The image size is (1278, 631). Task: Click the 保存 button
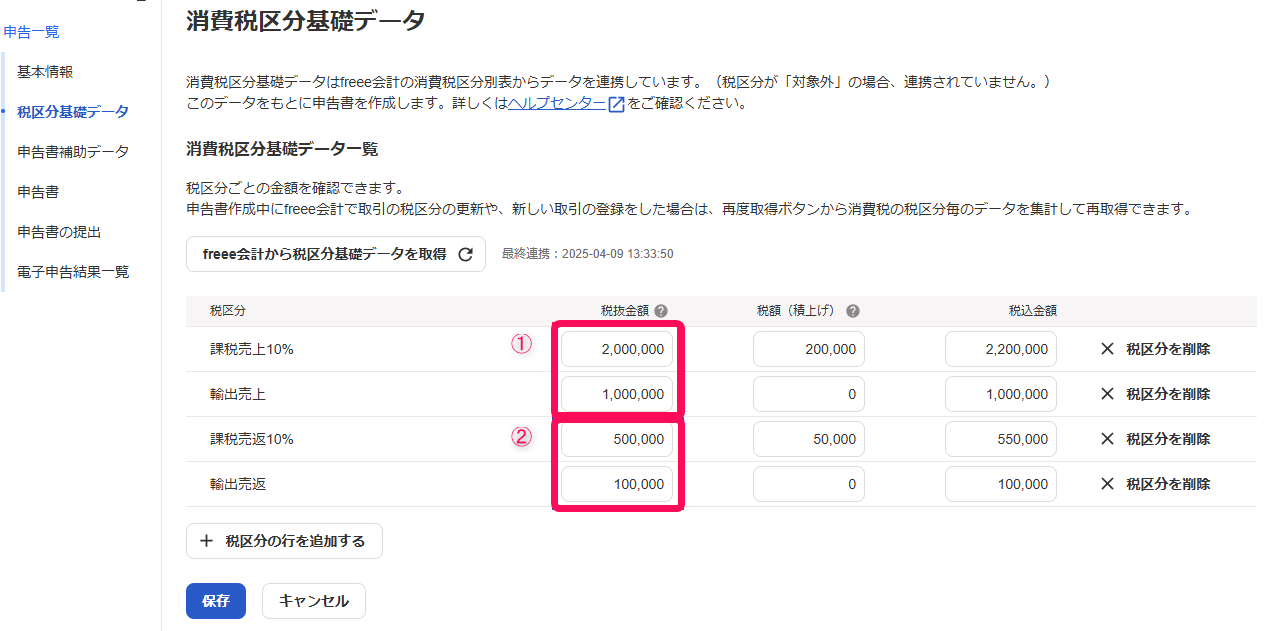pyautogui.click(x=216, y=601)
